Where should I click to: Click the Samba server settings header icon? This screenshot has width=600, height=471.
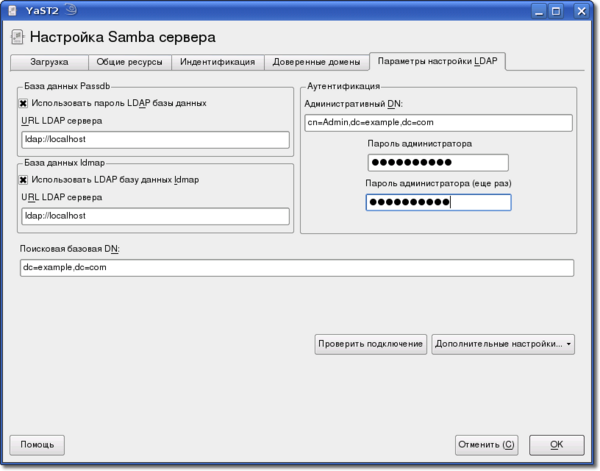pos(17,38)
